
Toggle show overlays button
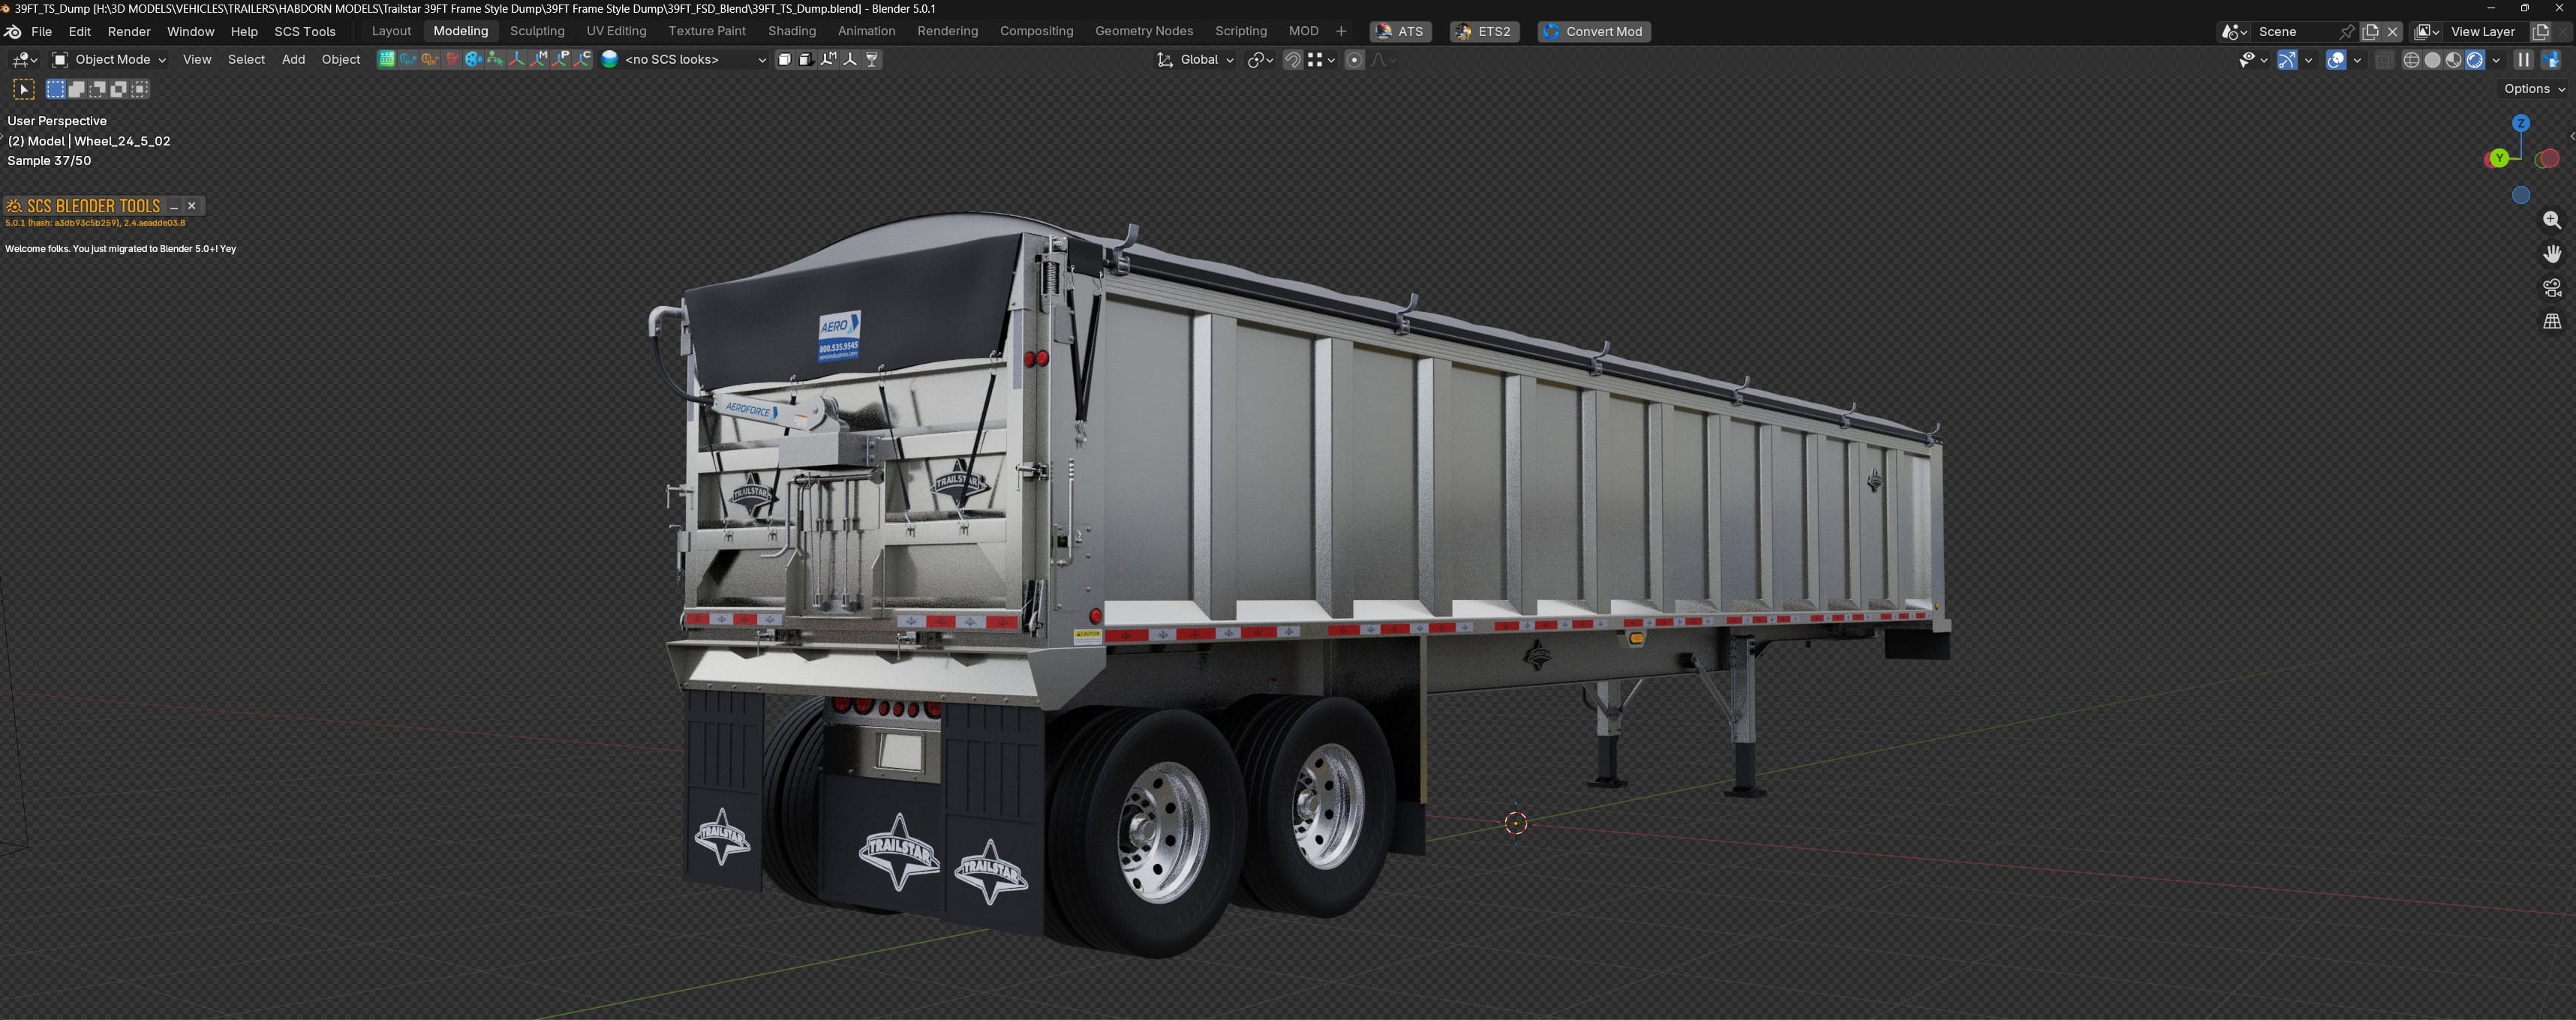tap(2336, 60)
